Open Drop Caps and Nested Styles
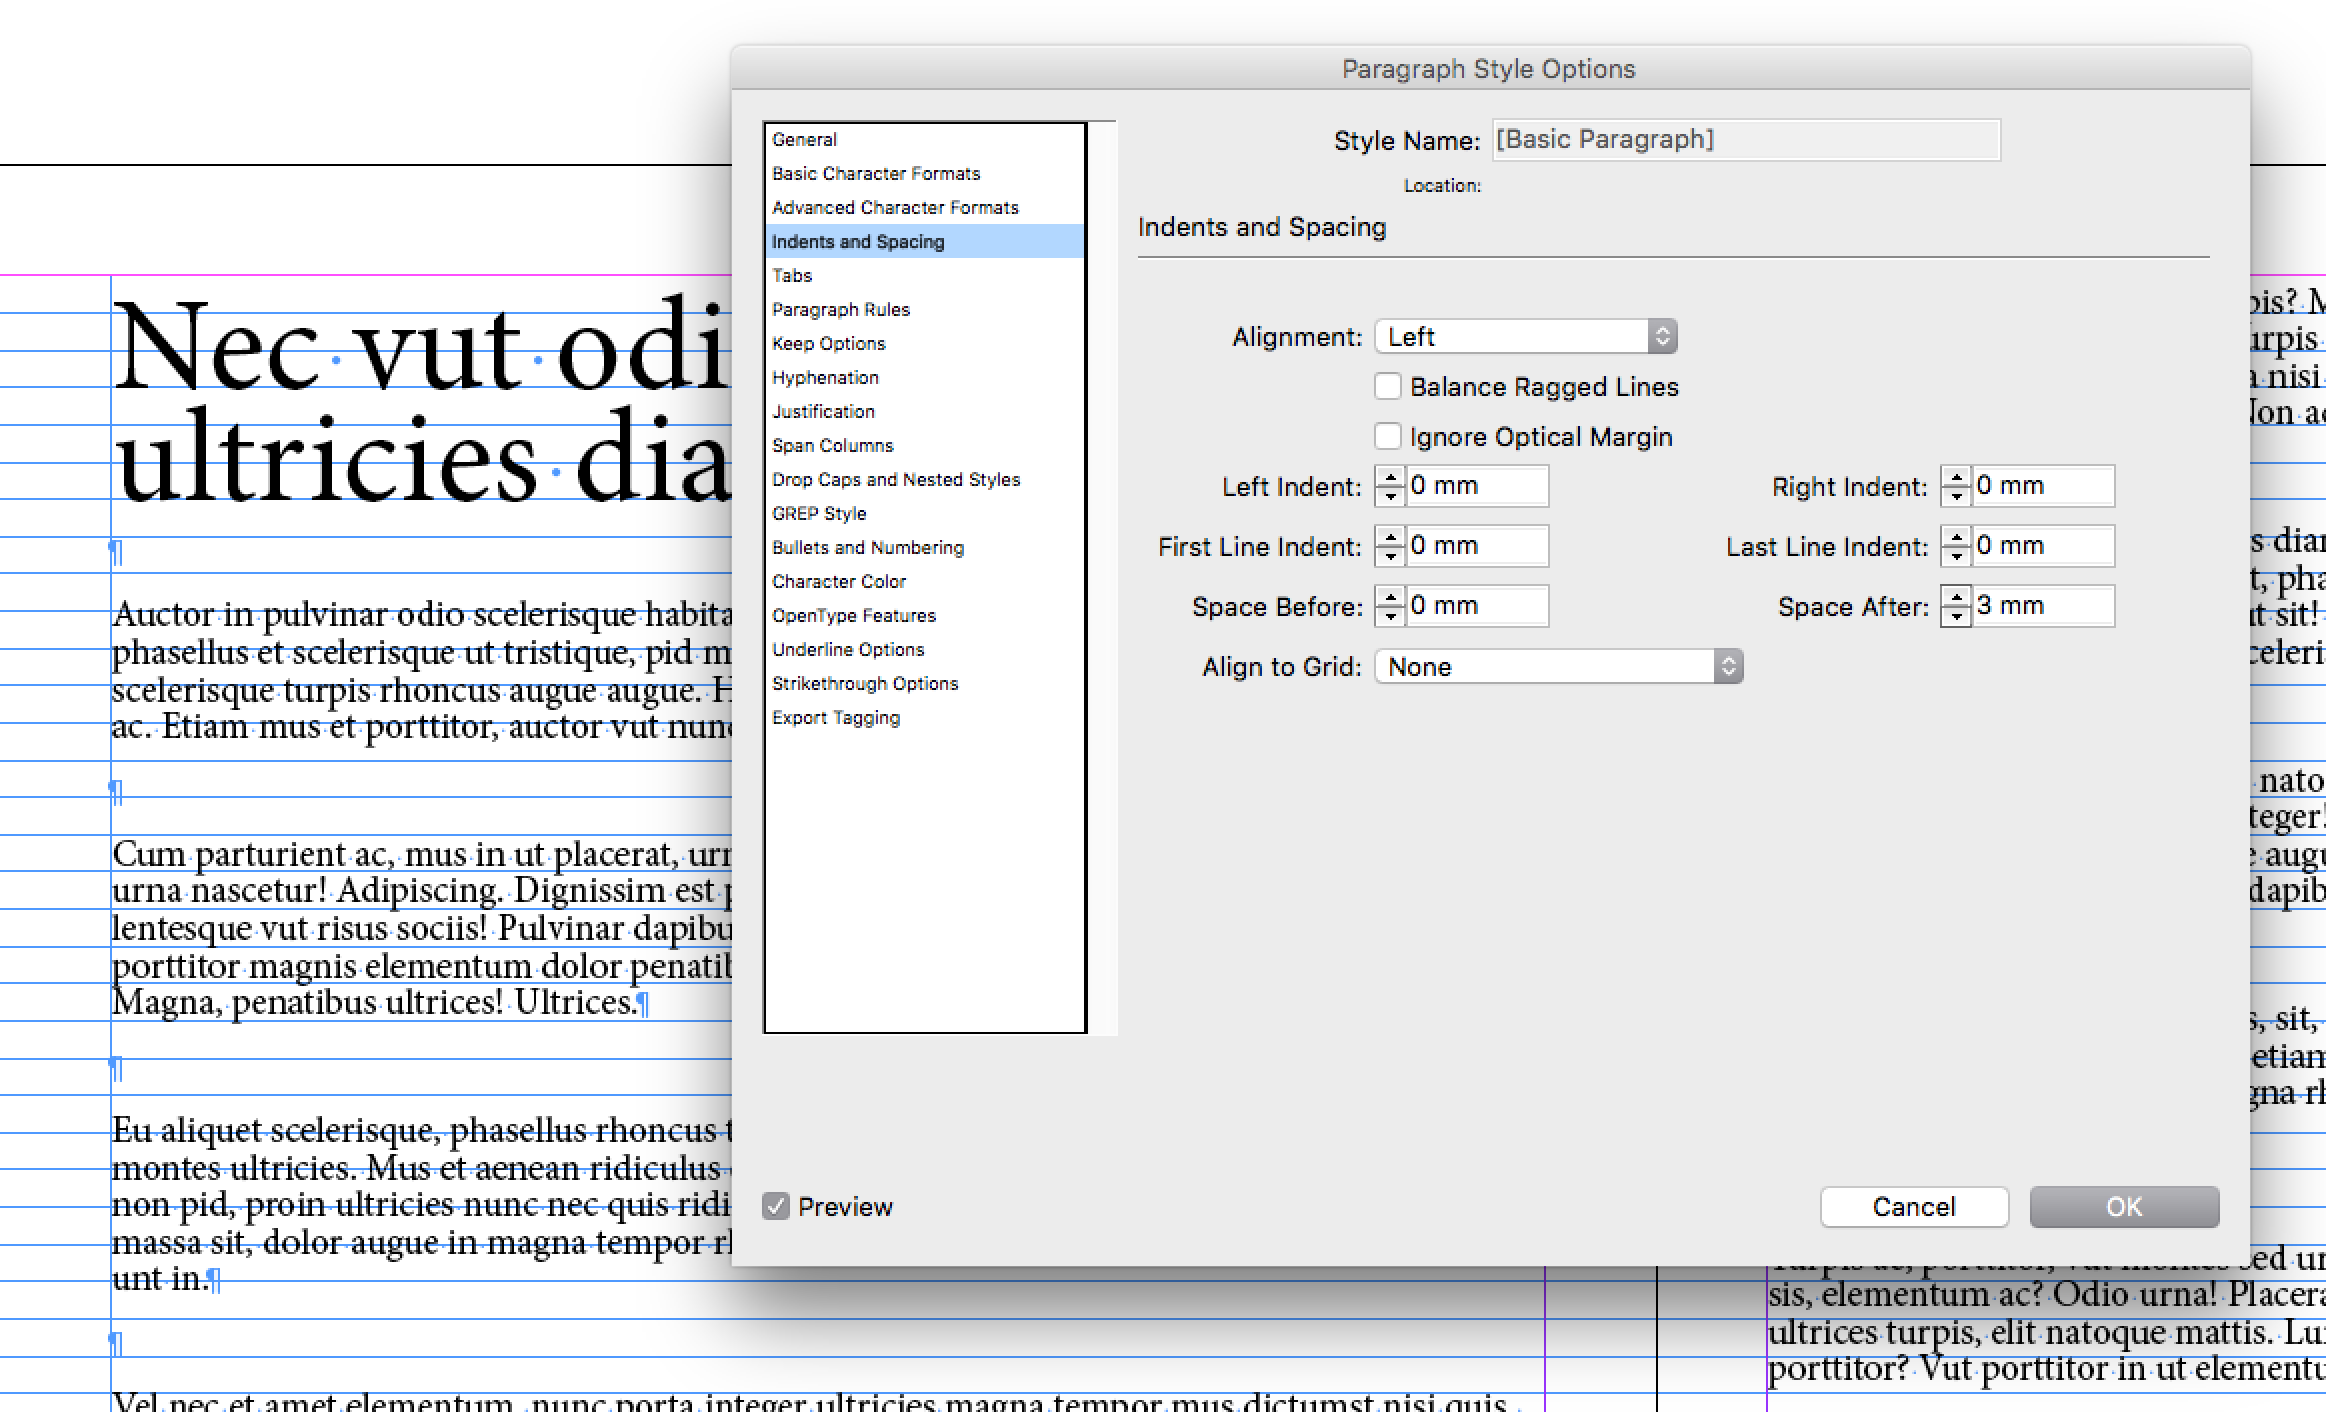Image resolution: width=2326 pixels, height=1412 pixels. click(924, 480)
